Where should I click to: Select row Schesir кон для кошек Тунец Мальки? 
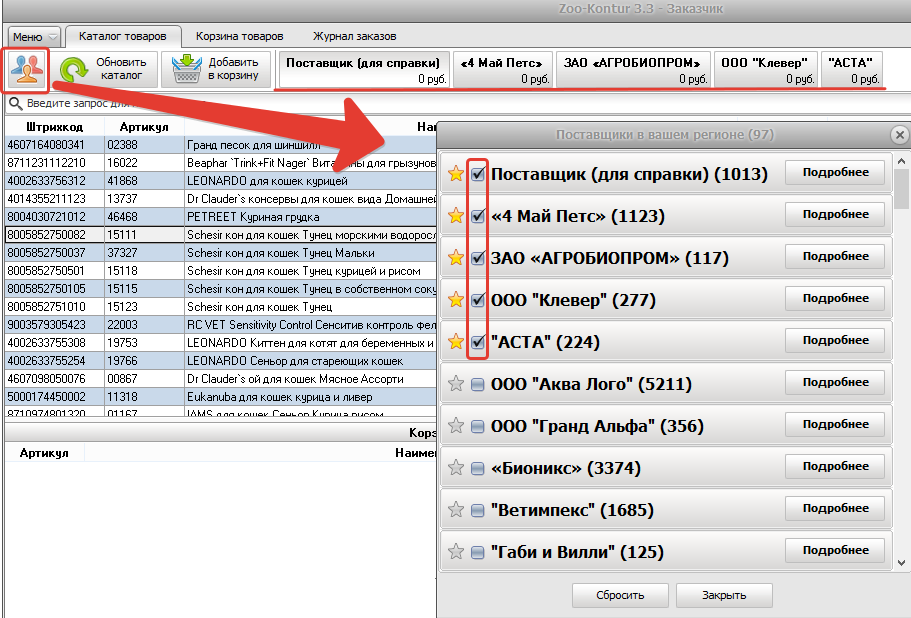click(x=221, y=253)
